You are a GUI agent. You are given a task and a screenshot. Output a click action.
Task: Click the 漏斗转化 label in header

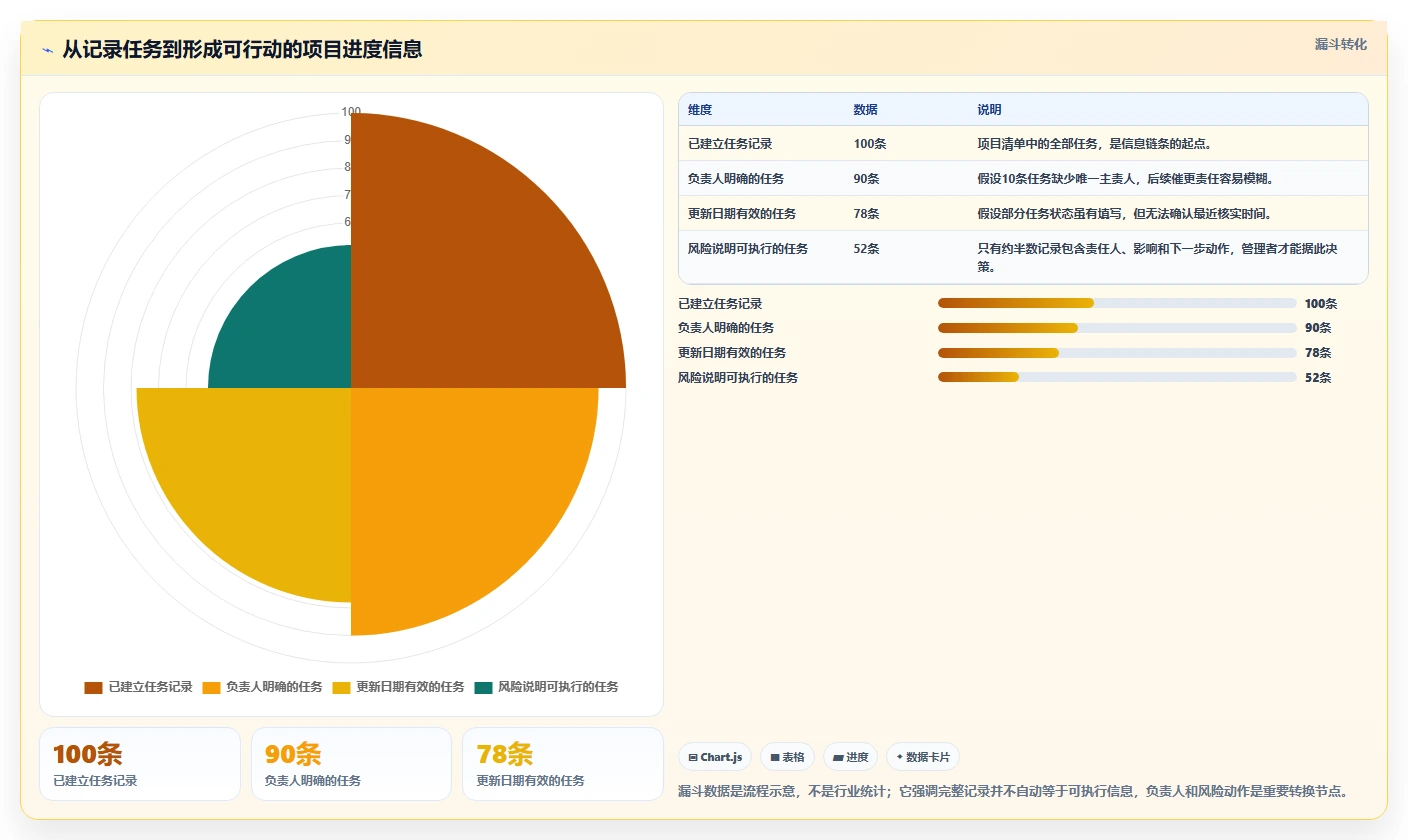click(1340, 44)
